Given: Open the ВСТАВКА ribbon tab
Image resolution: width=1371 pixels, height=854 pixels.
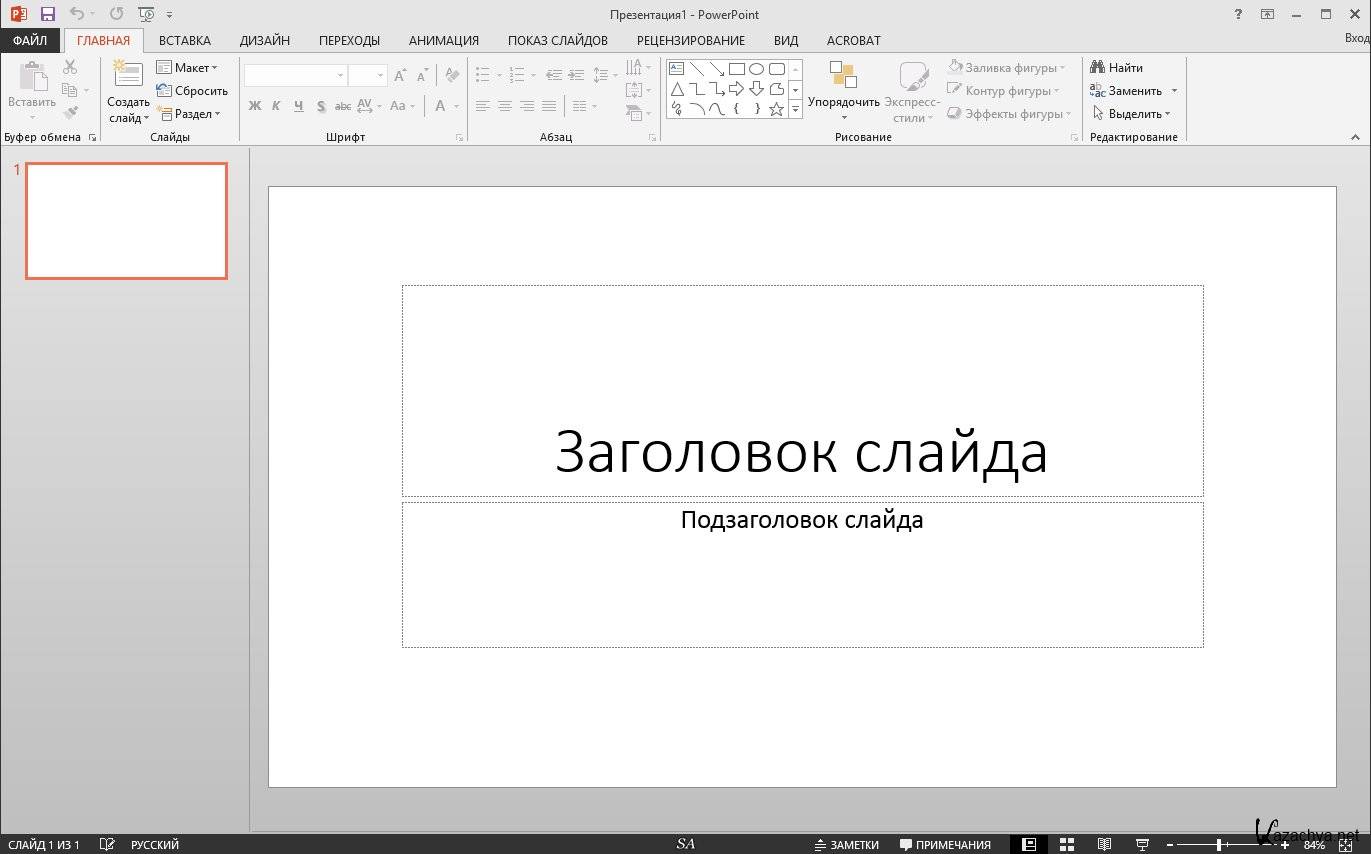Looking at the screenshot, I should (184, 41).
